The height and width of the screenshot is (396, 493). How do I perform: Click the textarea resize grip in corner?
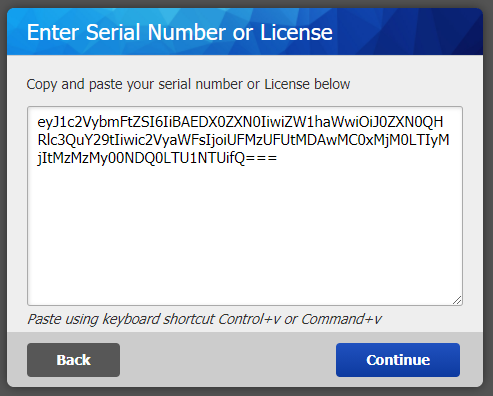click(457, 300)
